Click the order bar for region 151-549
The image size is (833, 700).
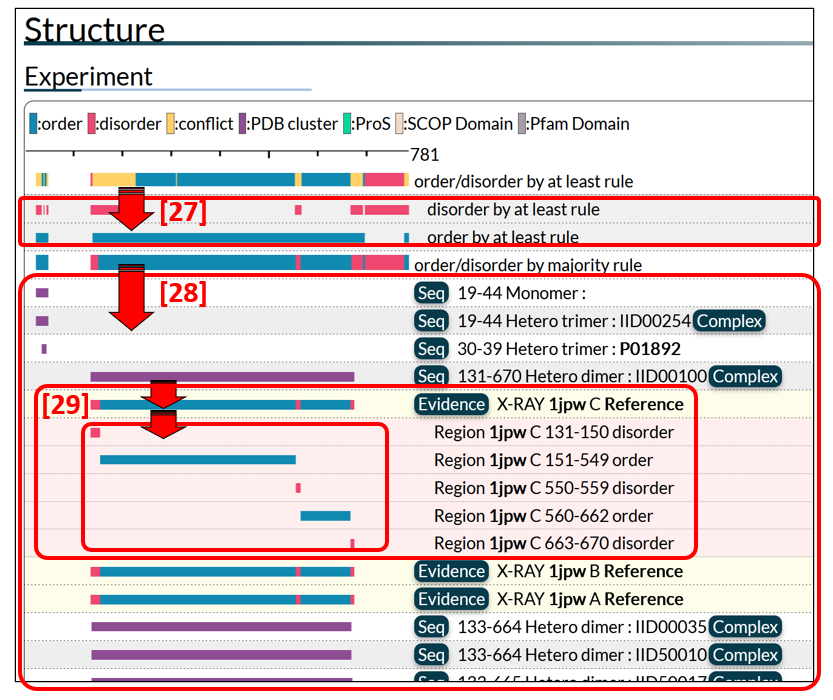click(x=197, y=460)
